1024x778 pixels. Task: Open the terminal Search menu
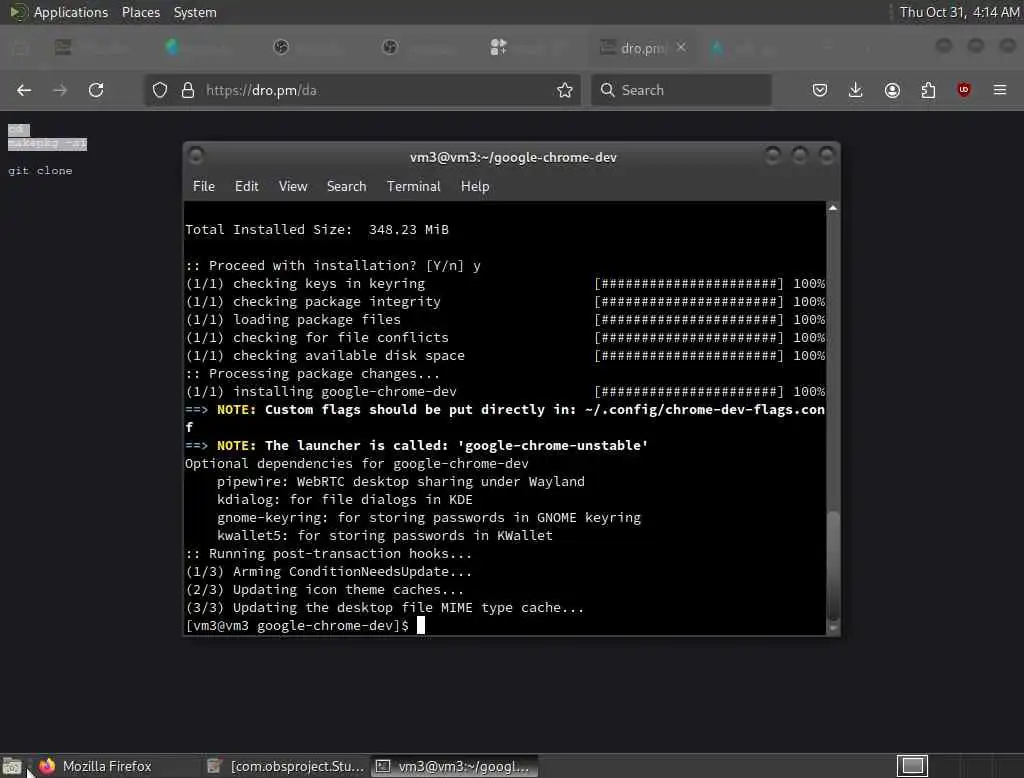[x=346, y=186]
